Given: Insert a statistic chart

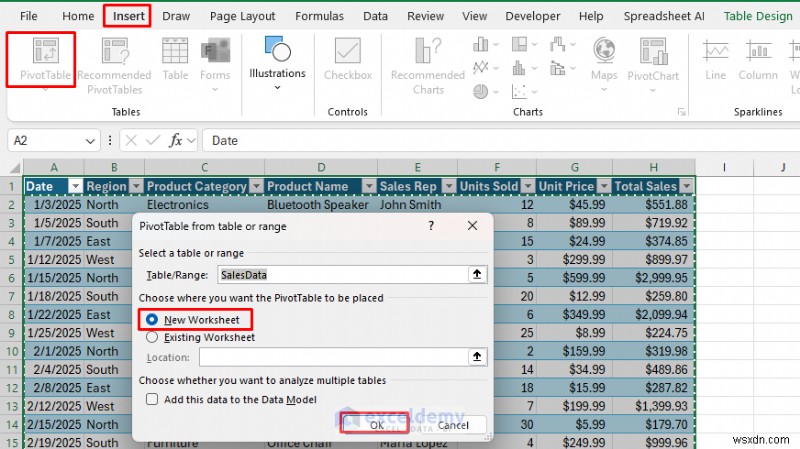Looking at the screenshot, I should pyautogui.click(x=524, y=67).
